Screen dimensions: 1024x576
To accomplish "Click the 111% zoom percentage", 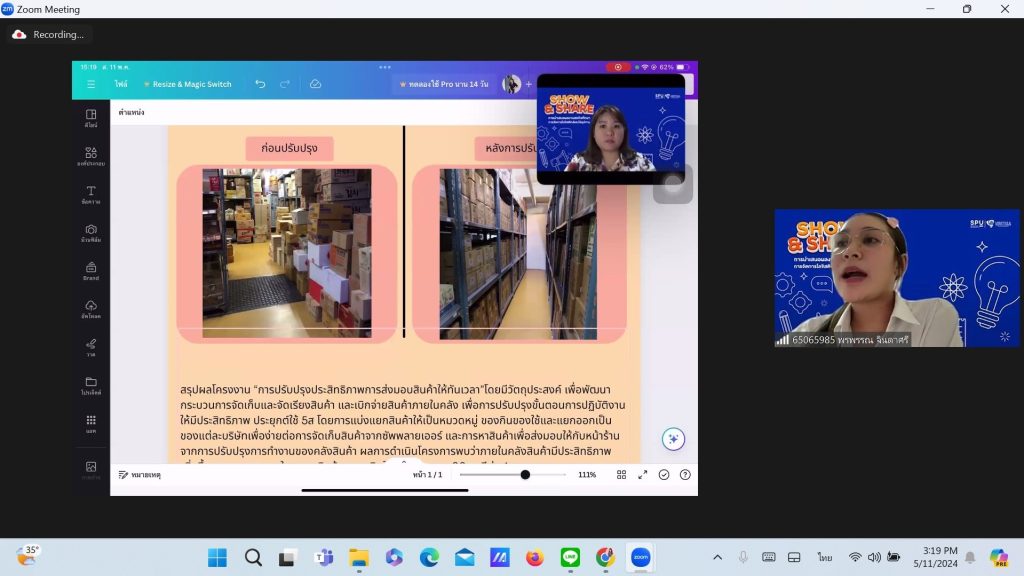I will [x=587, y=475].
